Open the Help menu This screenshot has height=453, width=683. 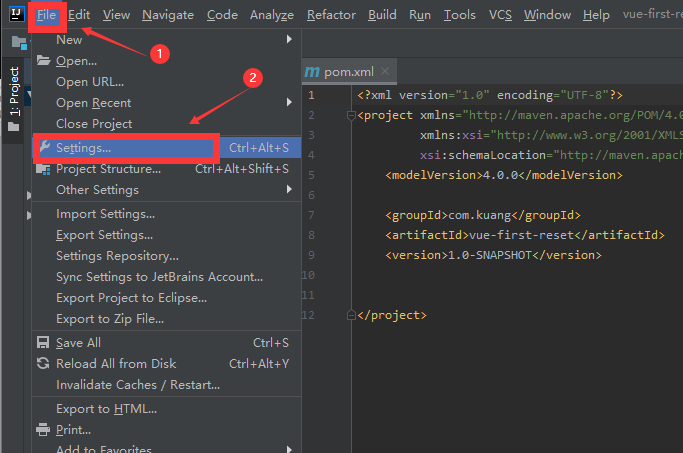tap(596, 15)
